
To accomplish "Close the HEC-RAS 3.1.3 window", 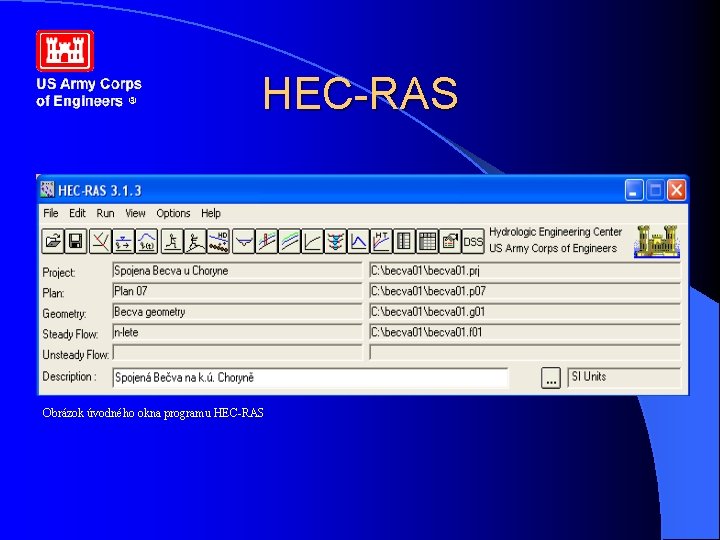I will point(676,190).
